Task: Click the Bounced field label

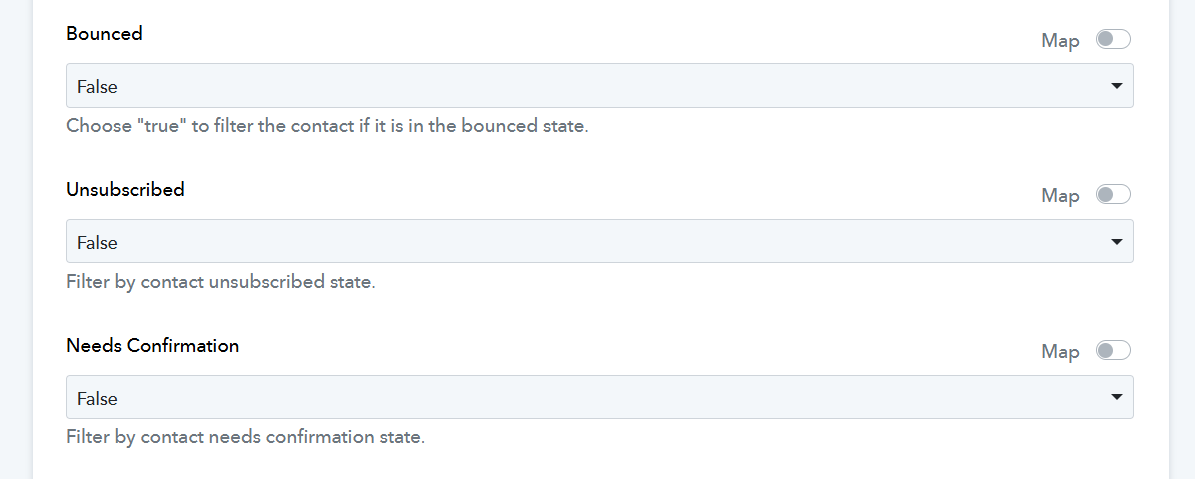Action: (104, 34)
